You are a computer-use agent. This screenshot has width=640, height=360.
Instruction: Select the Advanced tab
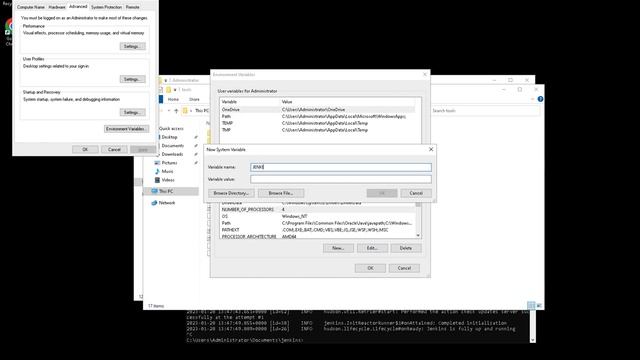(x=78, y=7)
